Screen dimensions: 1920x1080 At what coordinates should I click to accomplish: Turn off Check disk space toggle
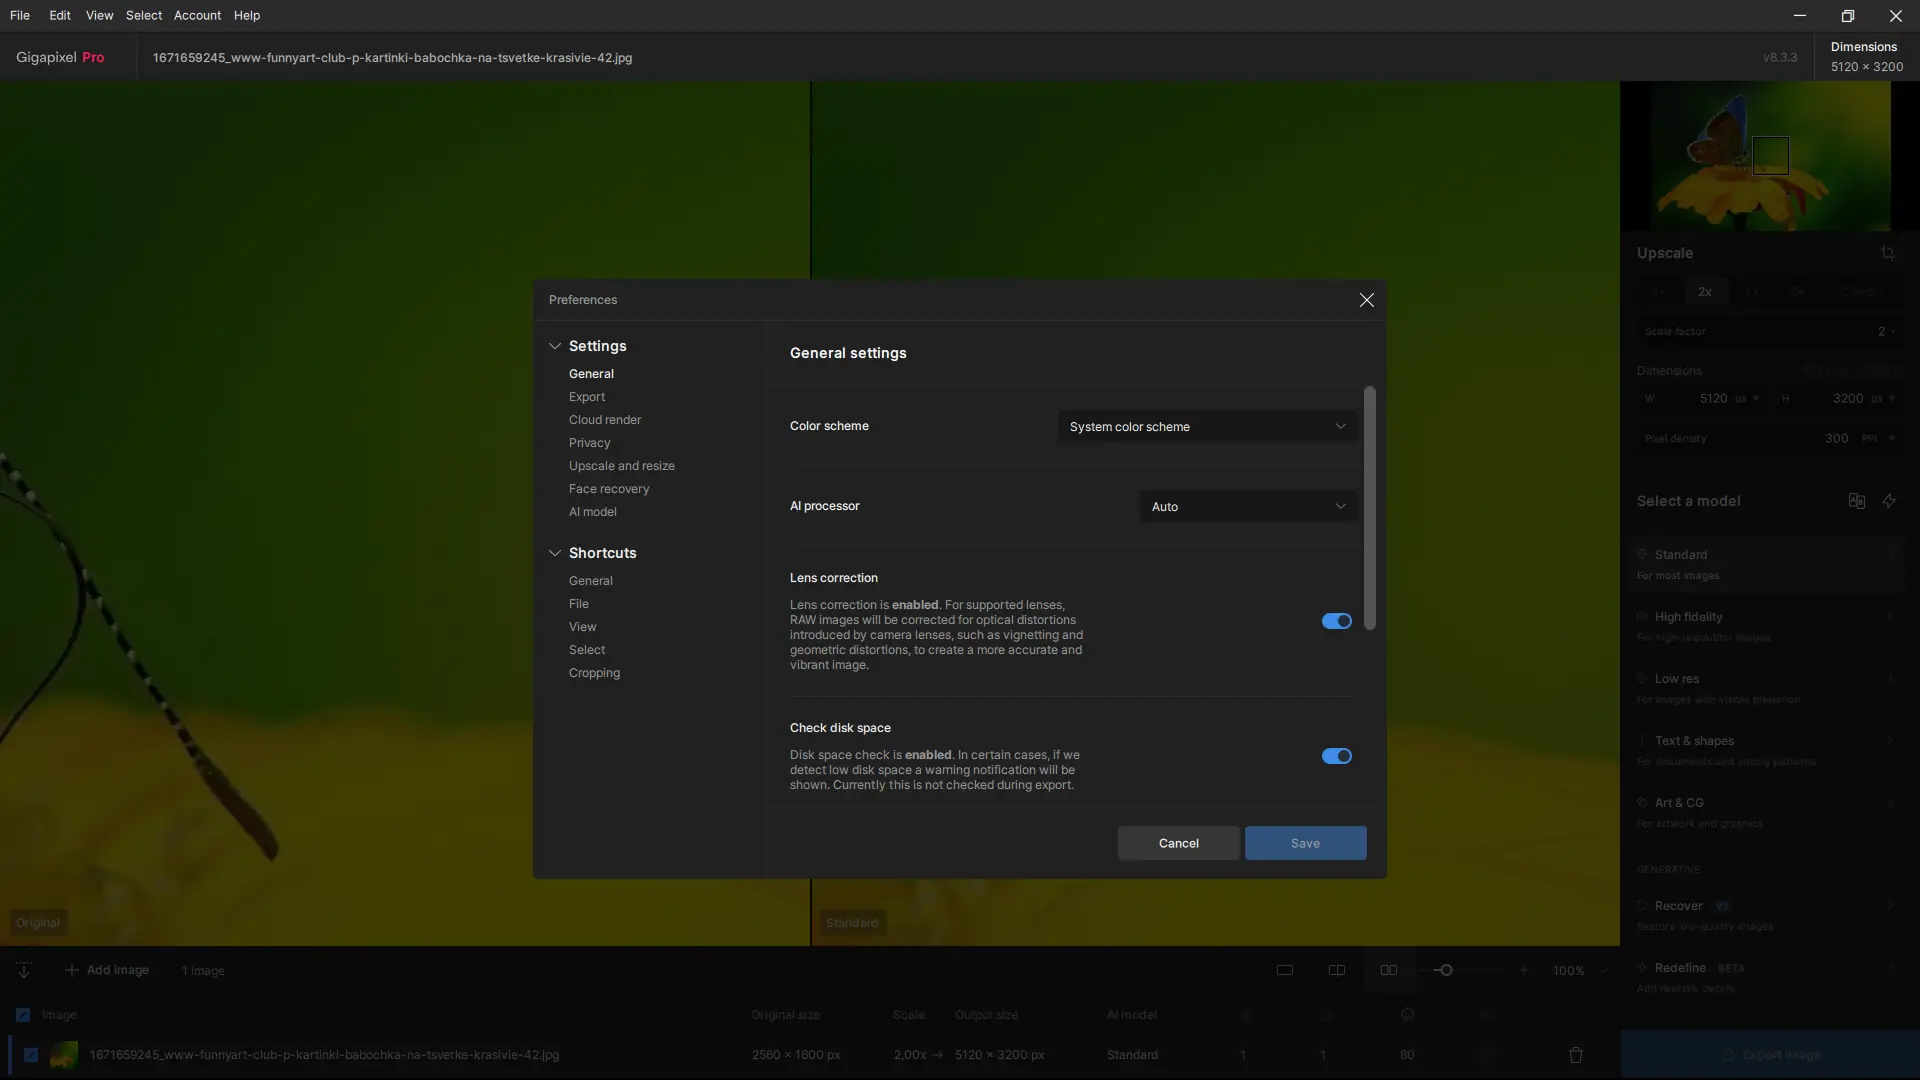click(x=1336, y=756)
